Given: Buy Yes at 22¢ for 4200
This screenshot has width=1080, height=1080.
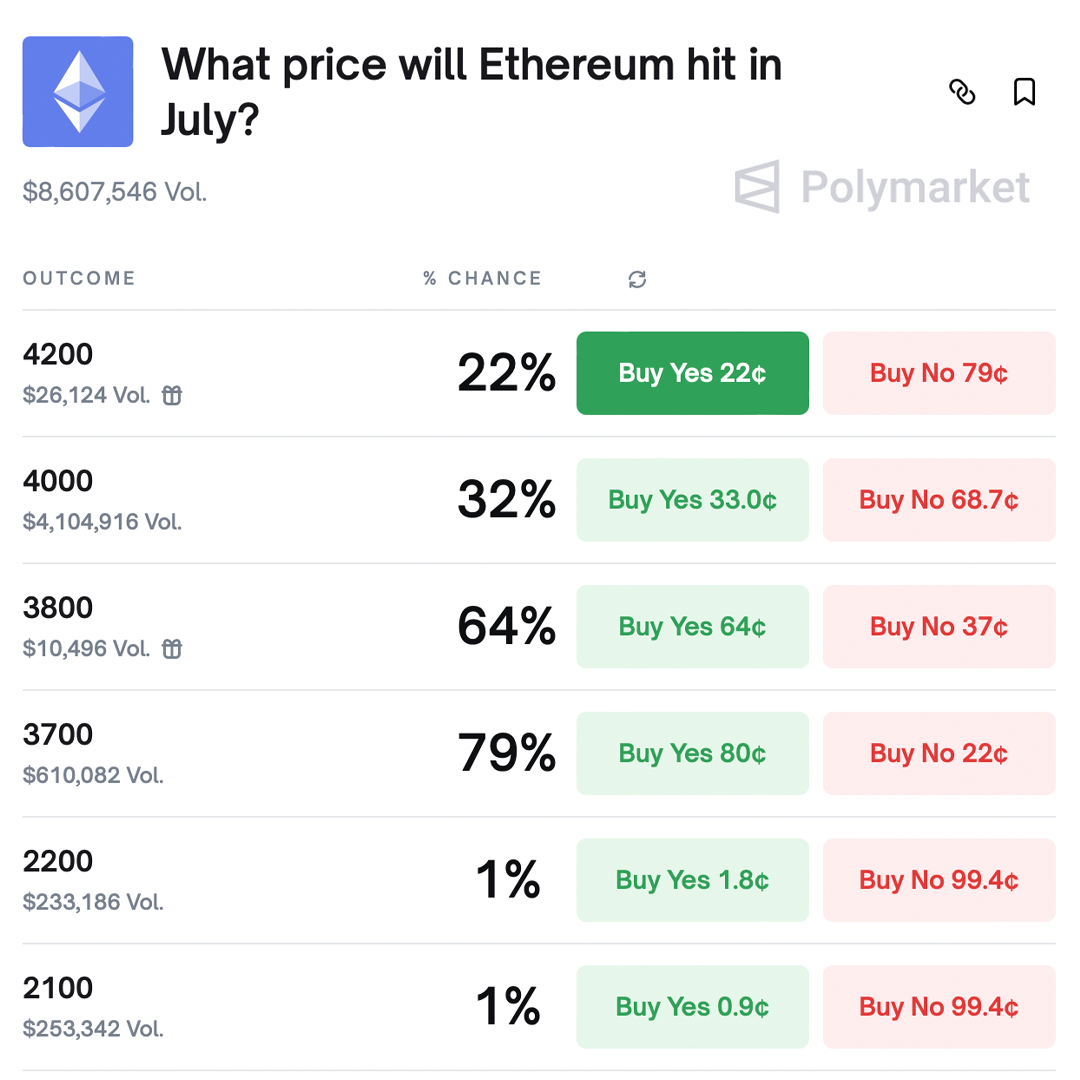Looking at the screenshot, I should (x=692, y=373).
